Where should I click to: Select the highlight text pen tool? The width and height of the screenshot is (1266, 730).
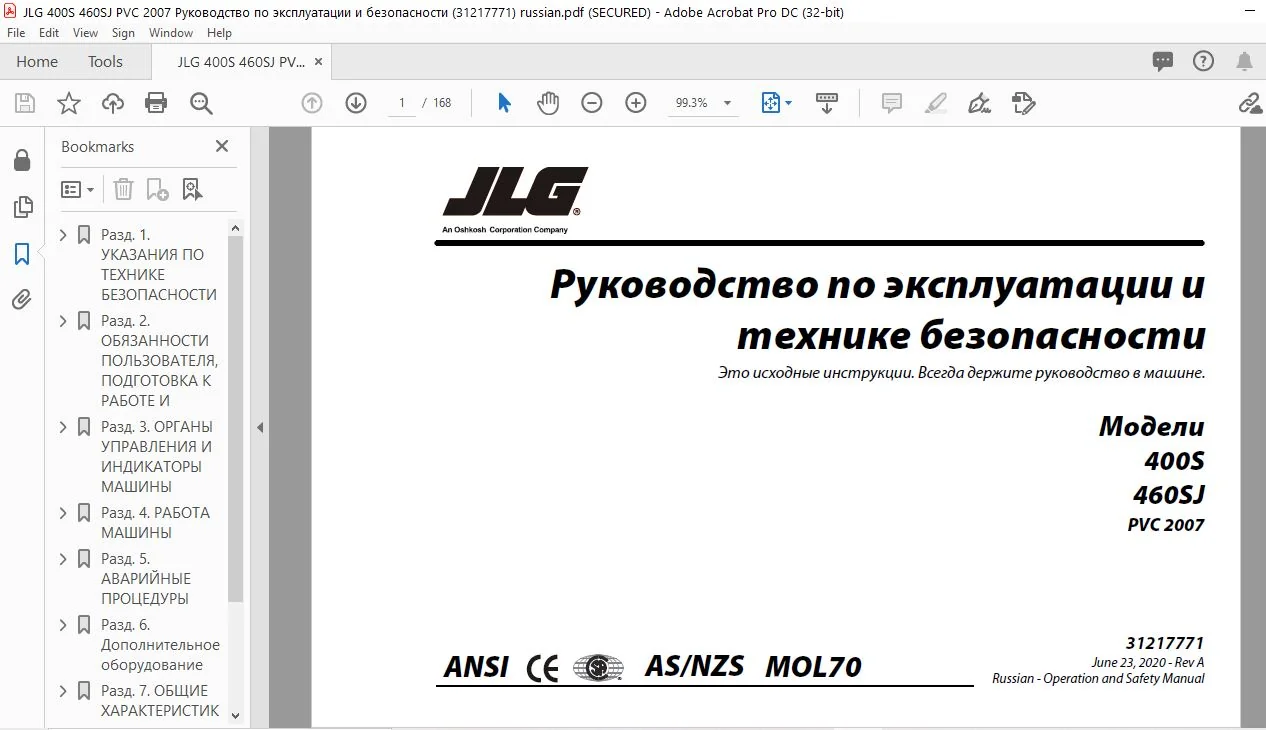[936, 103]
